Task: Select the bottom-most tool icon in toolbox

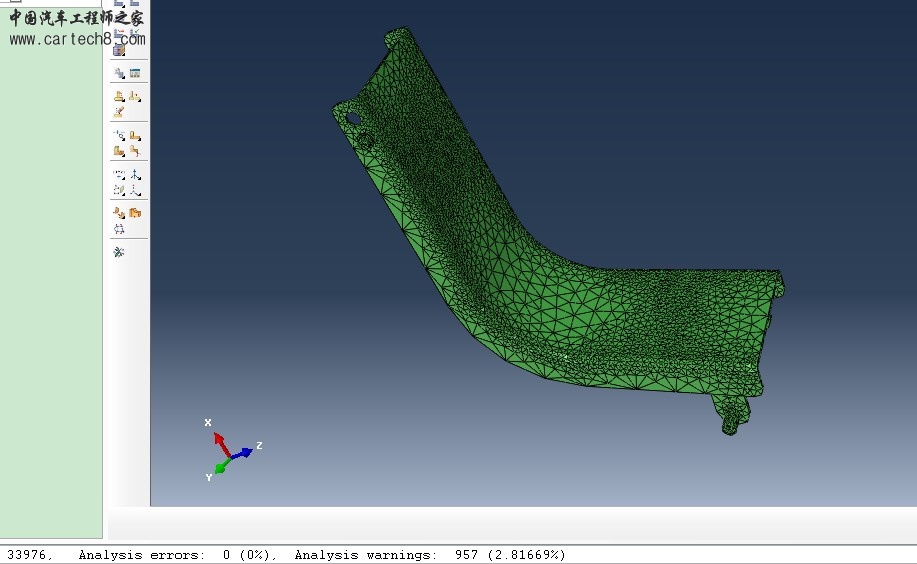Action: coord(120,252)
